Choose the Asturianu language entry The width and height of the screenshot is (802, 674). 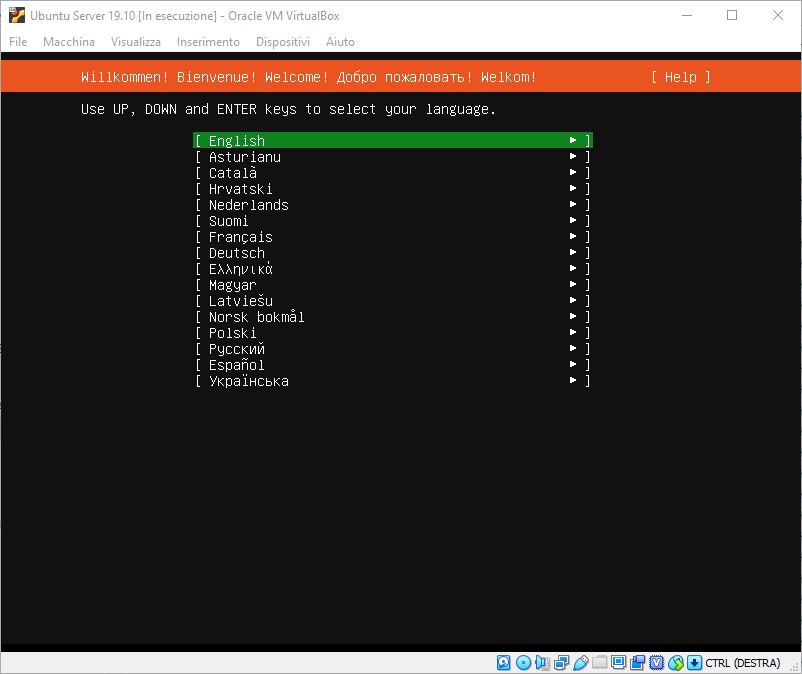click(x=392, y=157)
